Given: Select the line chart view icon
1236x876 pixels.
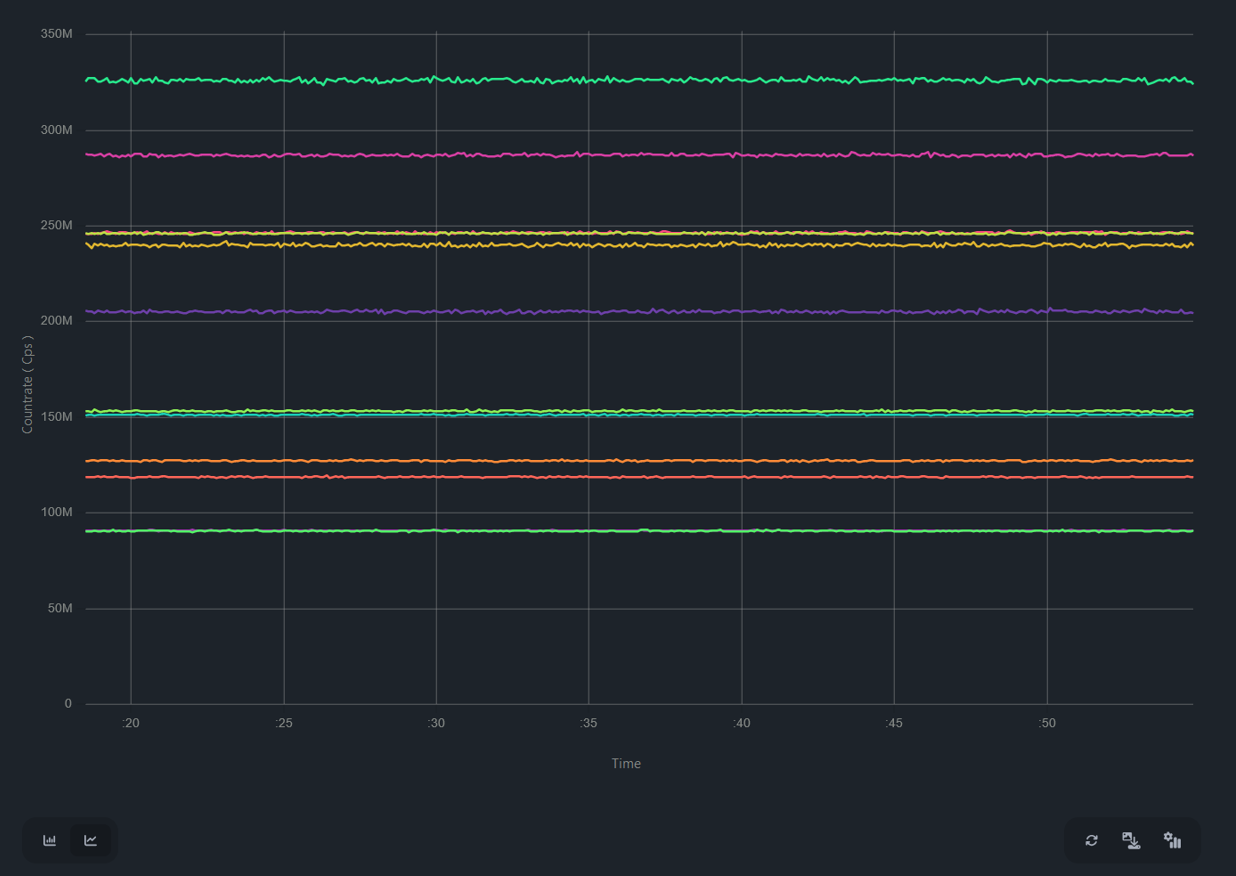Looking at the screenshot, I should pyautogui.click(x=90, y=840).
